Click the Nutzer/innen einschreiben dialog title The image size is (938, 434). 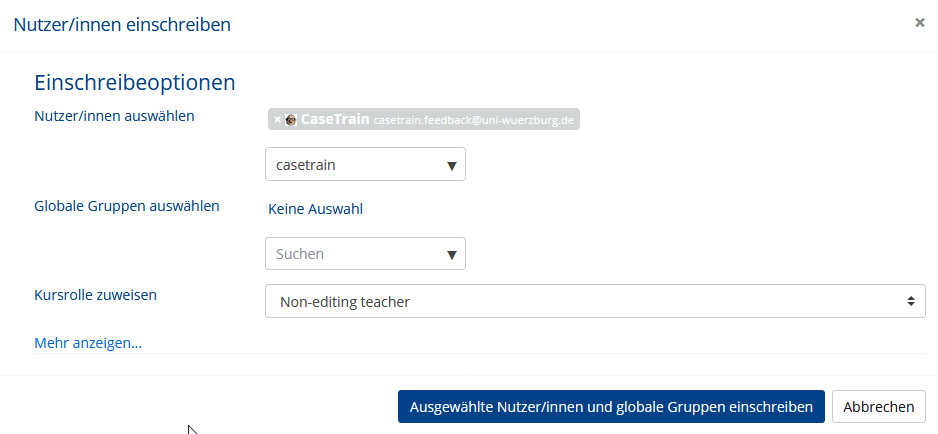122,25
